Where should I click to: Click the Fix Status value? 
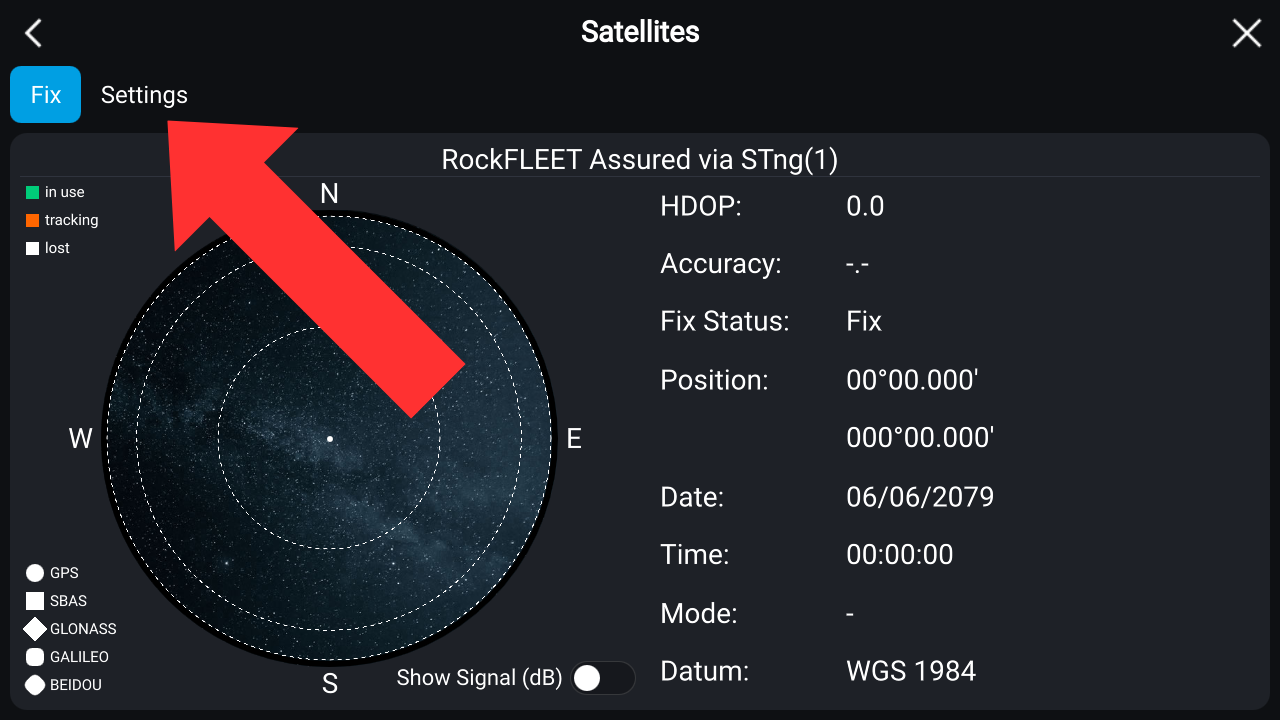click(864, 322)
